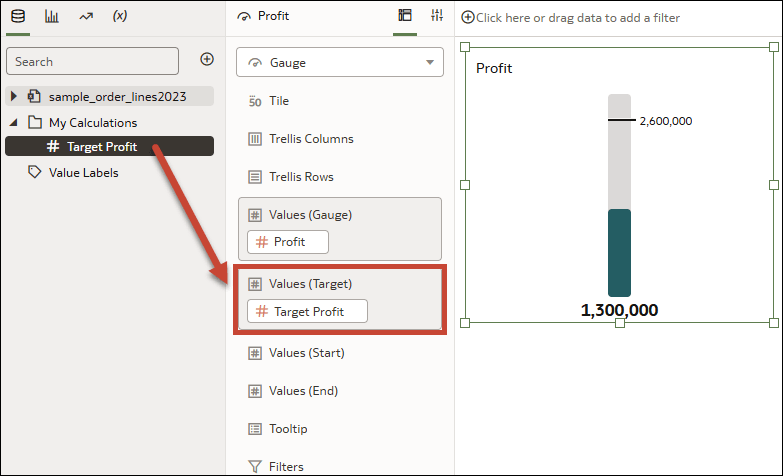This screenshot has width=783, height=476.
Task: Select the Grammar layout icon
Action: (405, 16)
